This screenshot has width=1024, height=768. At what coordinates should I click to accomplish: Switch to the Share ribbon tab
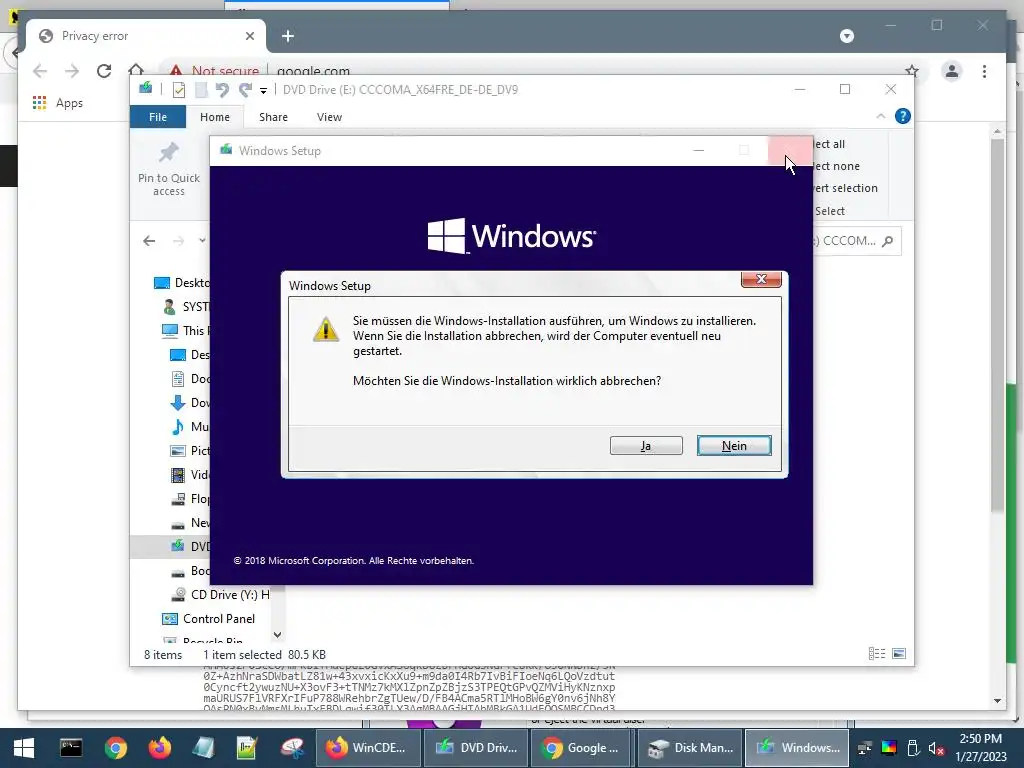tap(273, 117)
